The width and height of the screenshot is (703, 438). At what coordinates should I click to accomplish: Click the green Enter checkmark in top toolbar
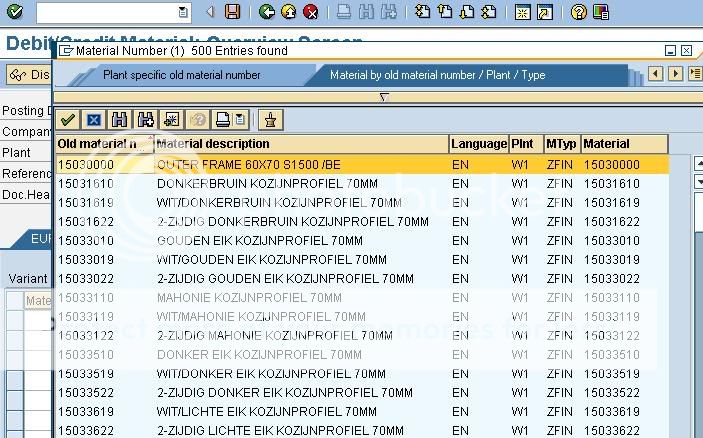(x=14, y=12)
